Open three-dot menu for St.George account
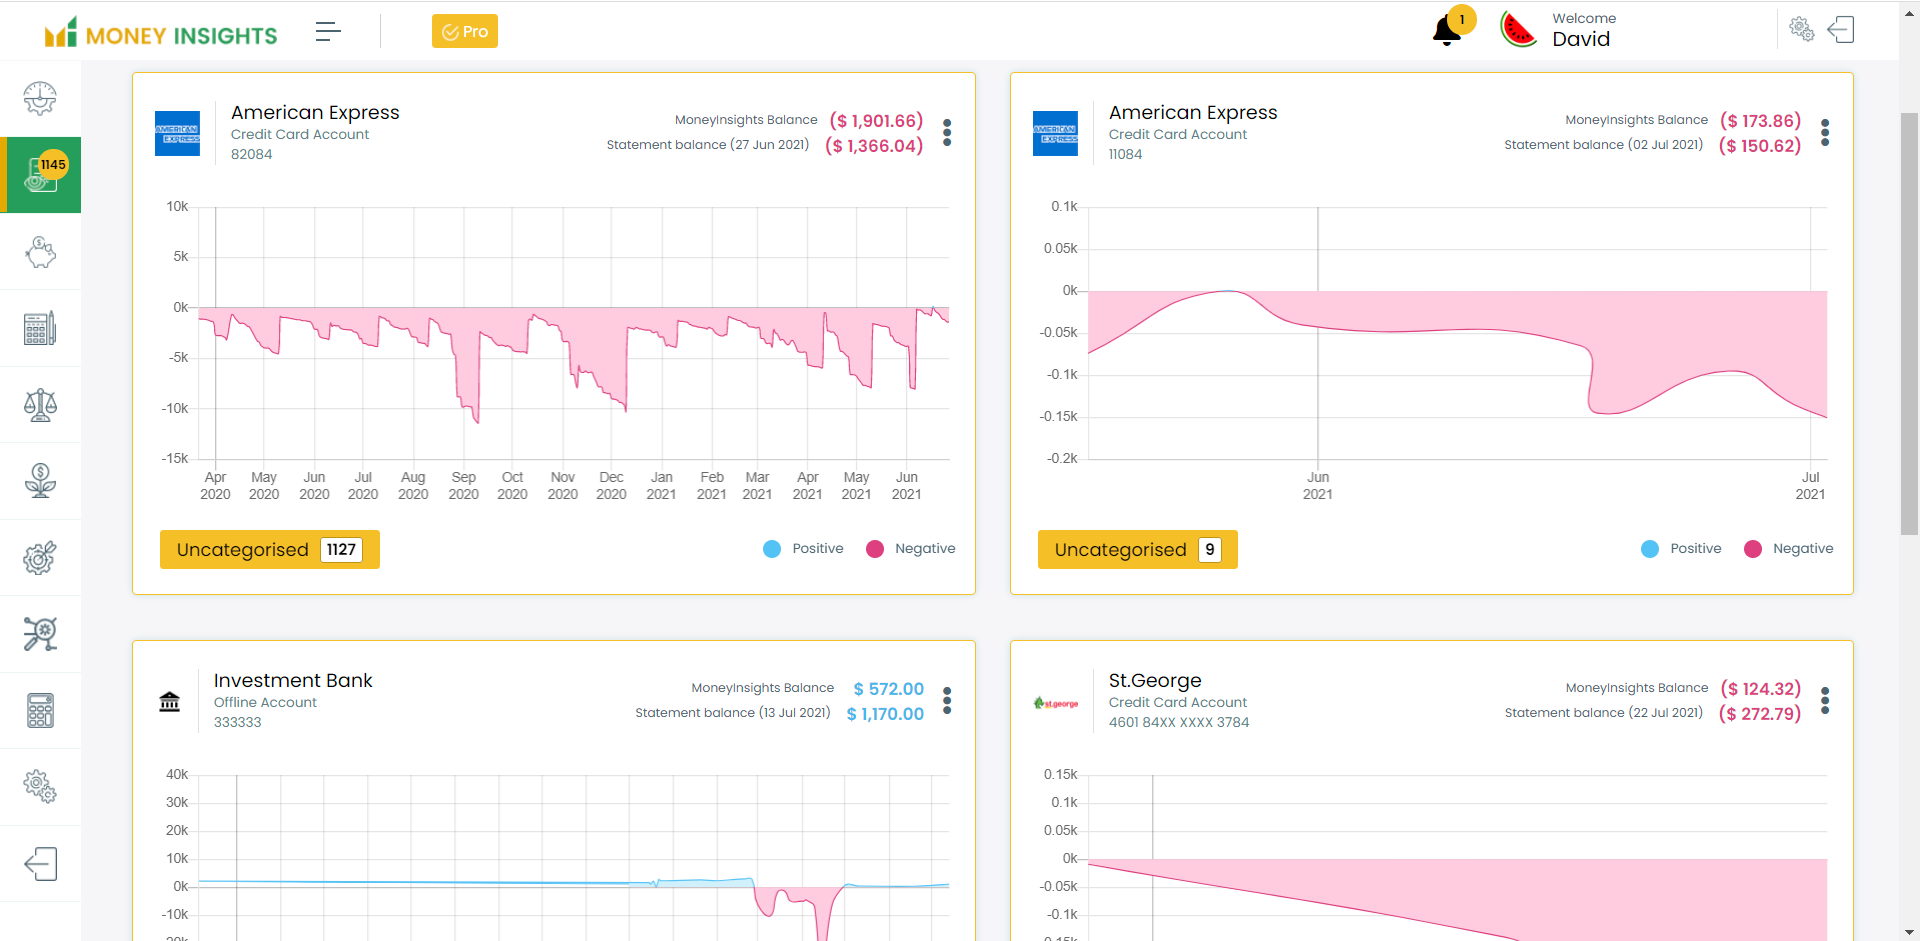The image size is (1920, 941). [1825, 700]
